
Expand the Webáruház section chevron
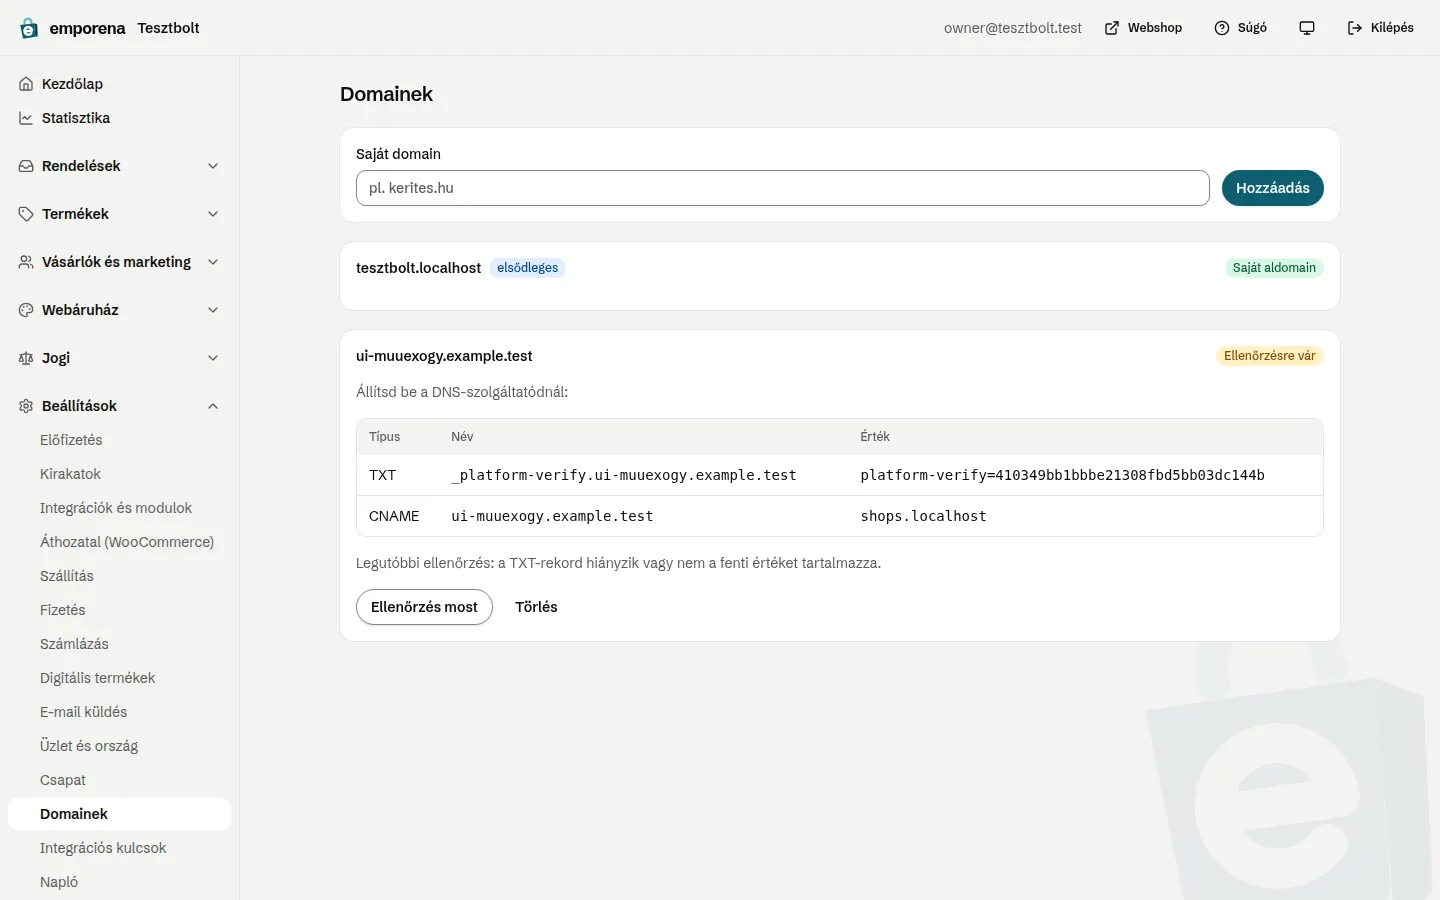213,310
